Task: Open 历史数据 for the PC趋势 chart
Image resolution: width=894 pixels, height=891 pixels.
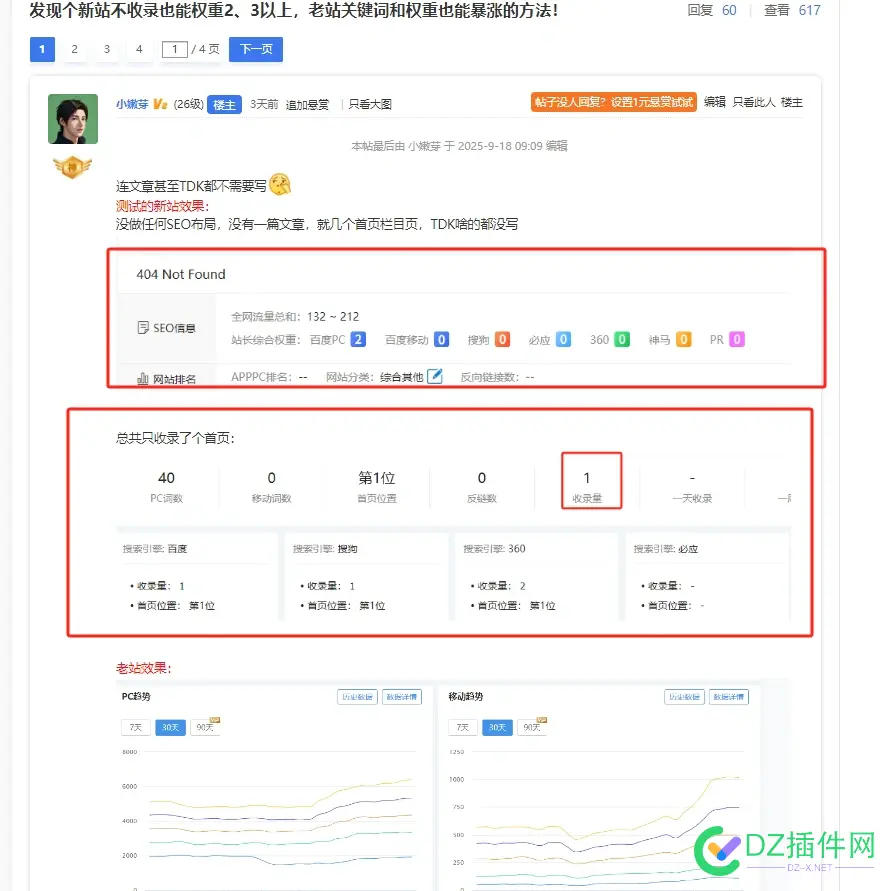Action: pos(359,696)
